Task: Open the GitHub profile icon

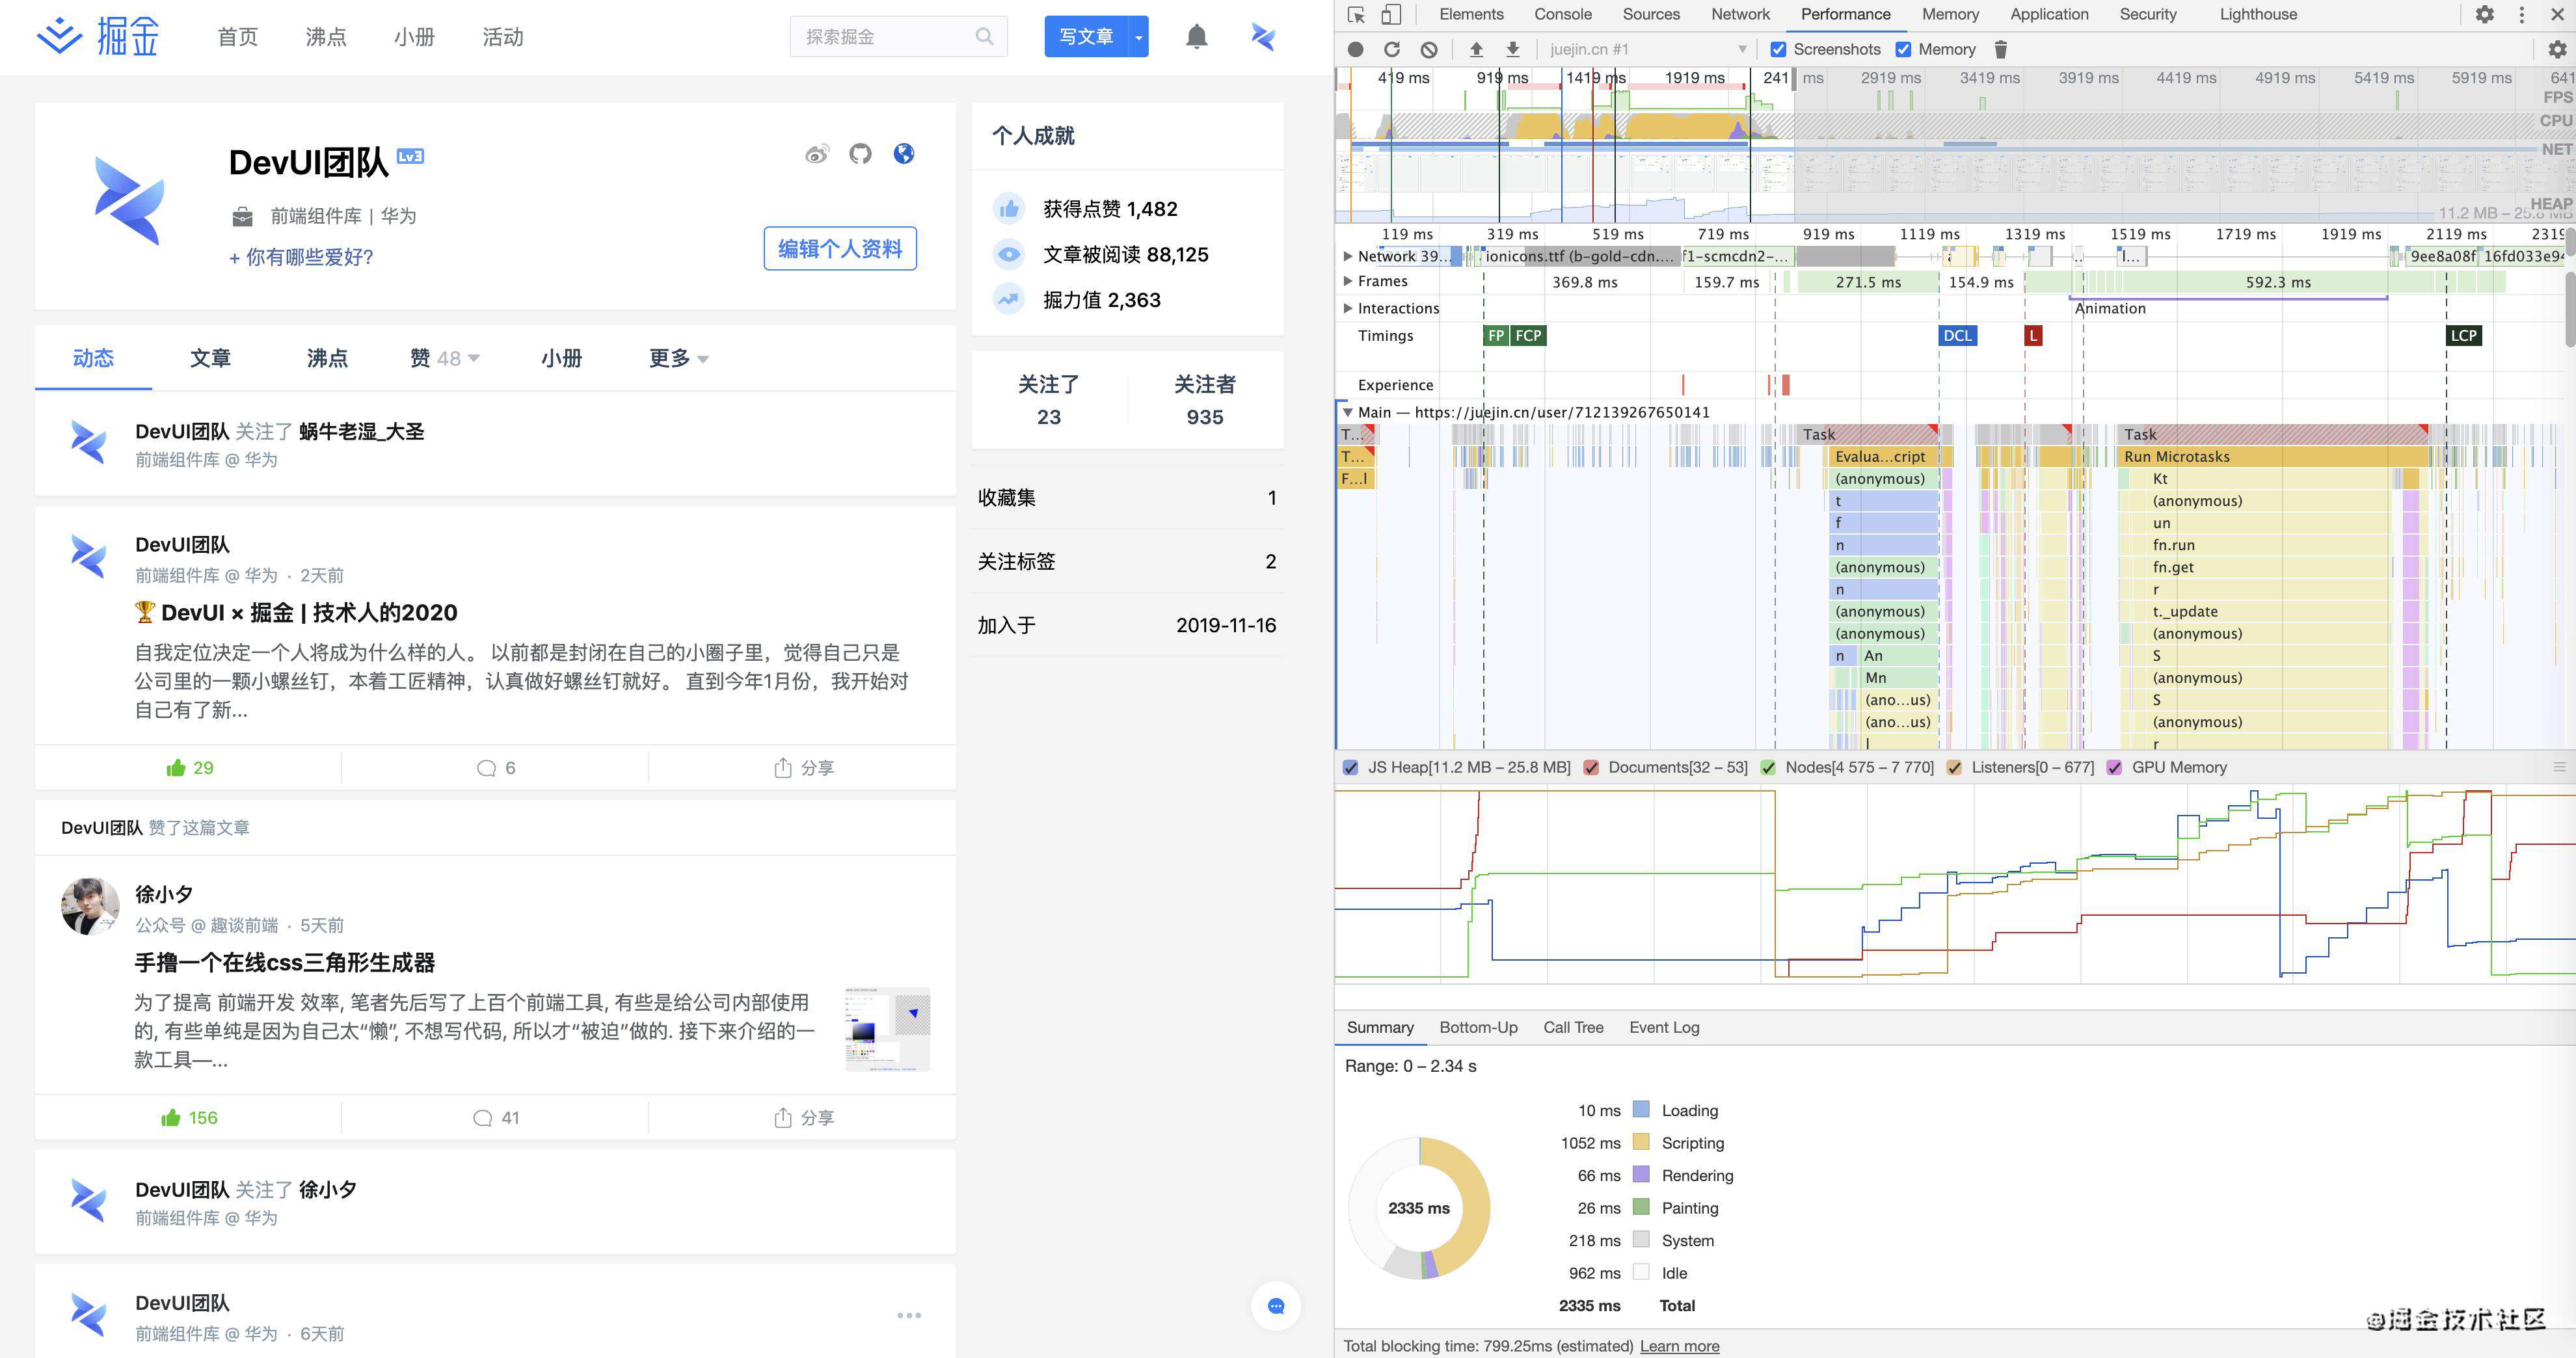Action: pos(860,154)
